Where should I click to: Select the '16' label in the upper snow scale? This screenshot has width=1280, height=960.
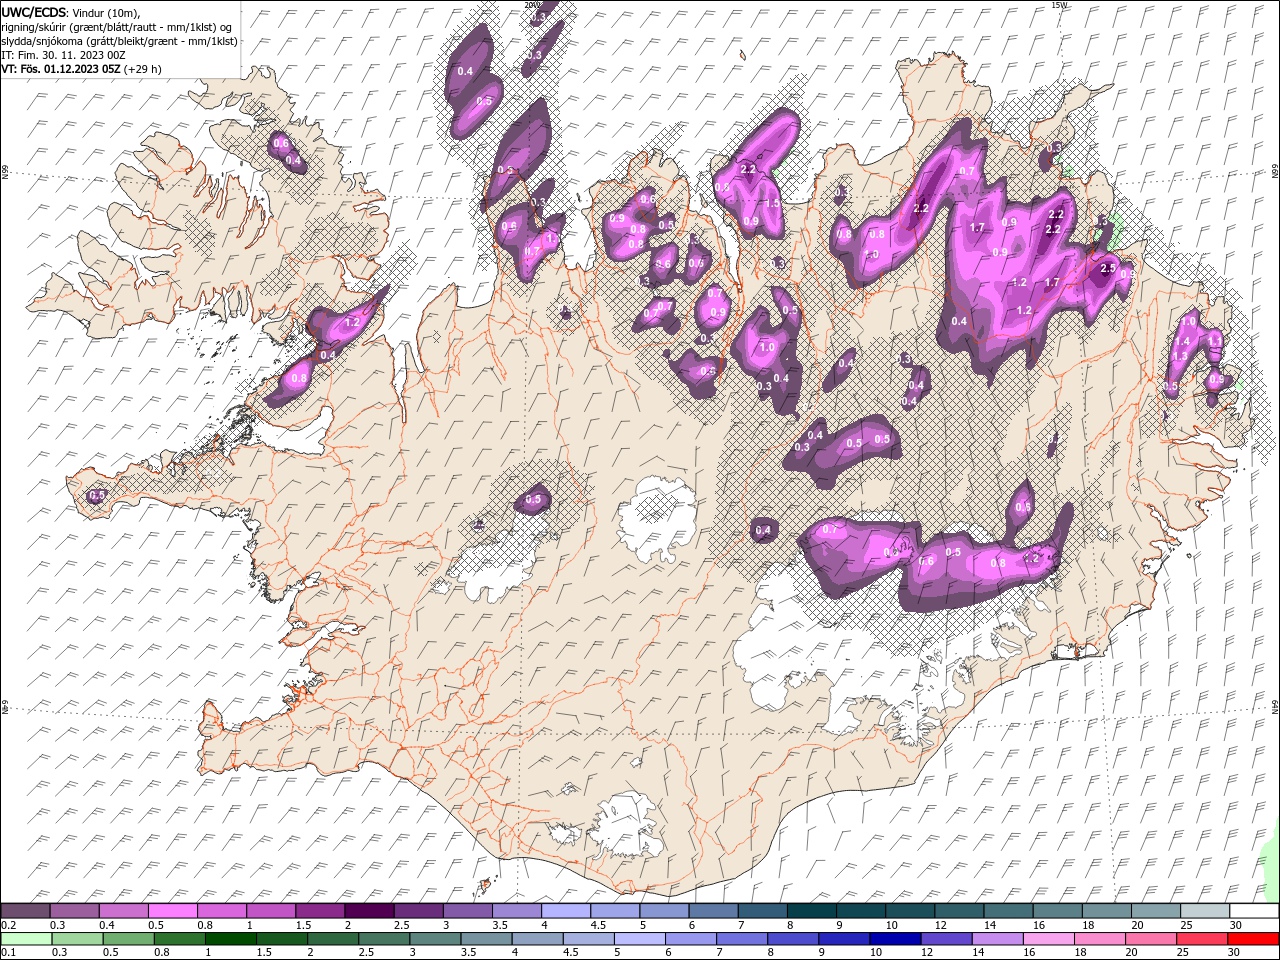pos(1039,925)
